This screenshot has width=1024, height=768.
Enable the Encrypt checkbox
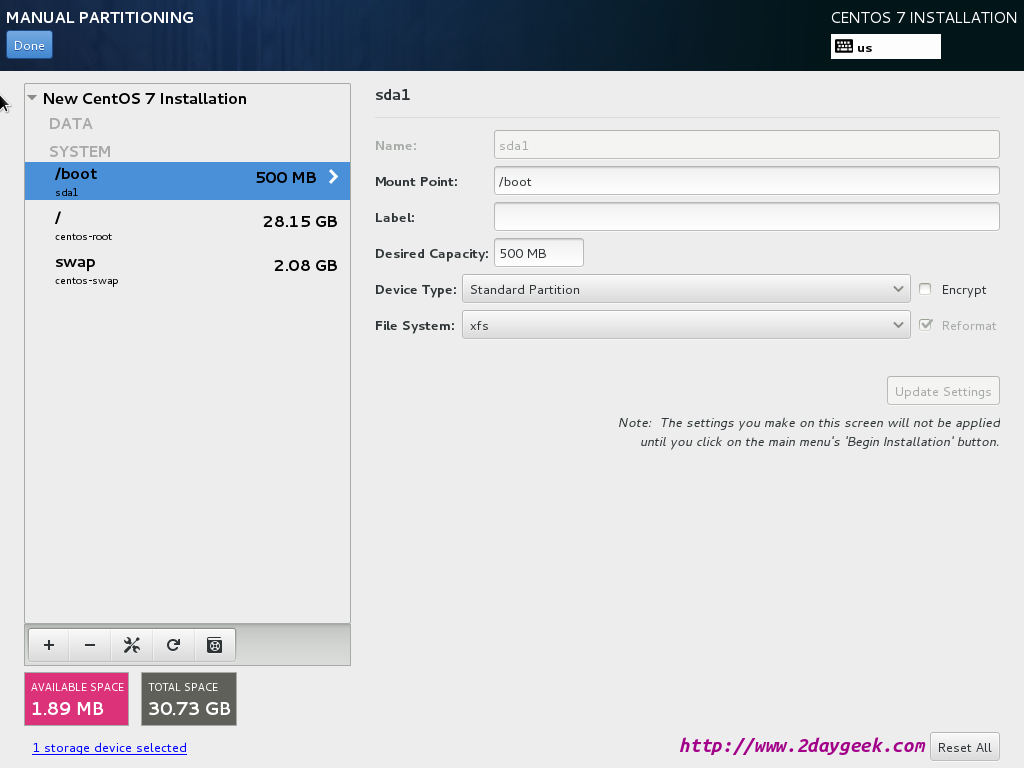(x=925, y=289)
